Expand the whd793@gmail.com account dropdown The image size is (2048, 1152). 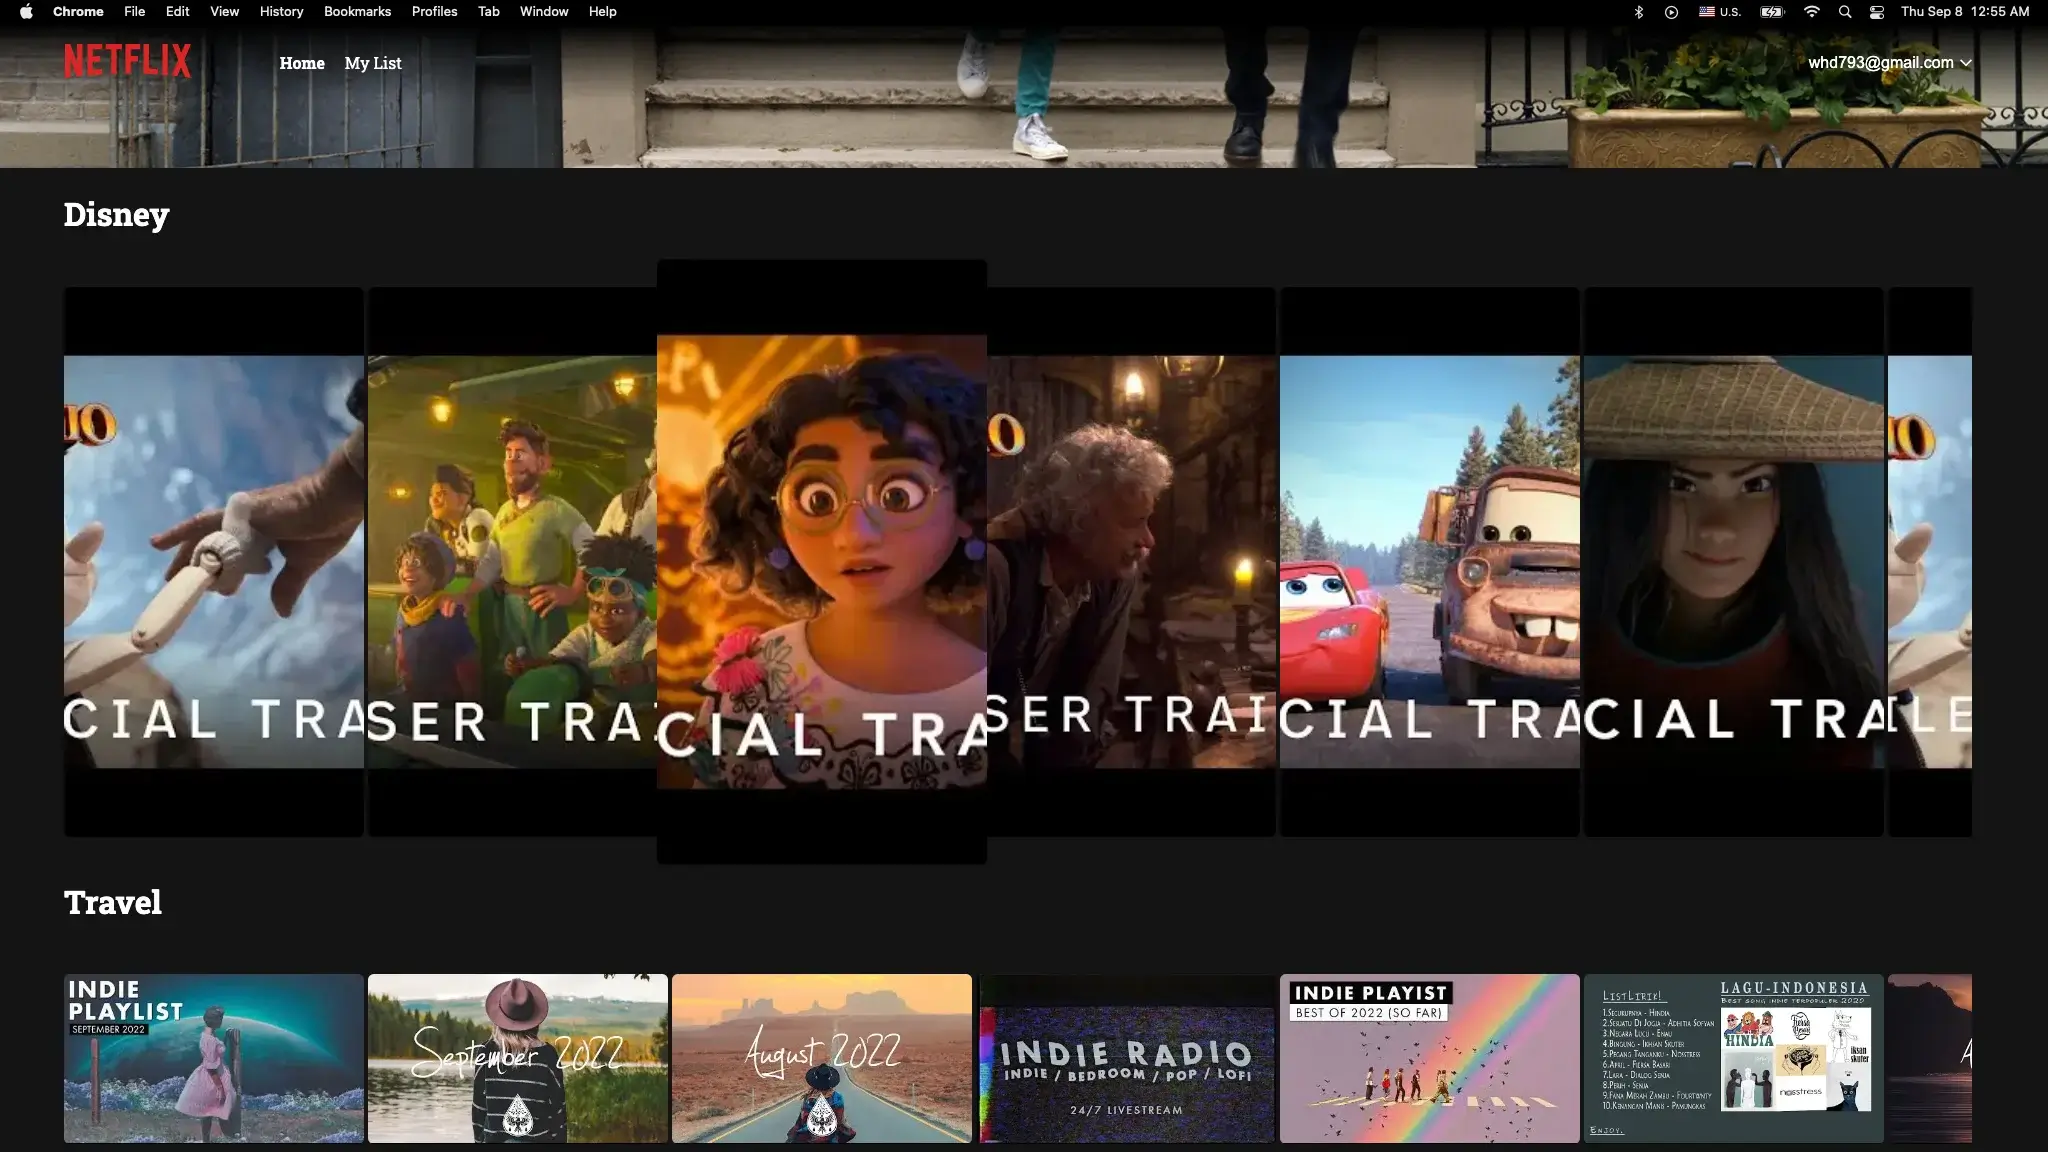click(x=1889, y=62)
